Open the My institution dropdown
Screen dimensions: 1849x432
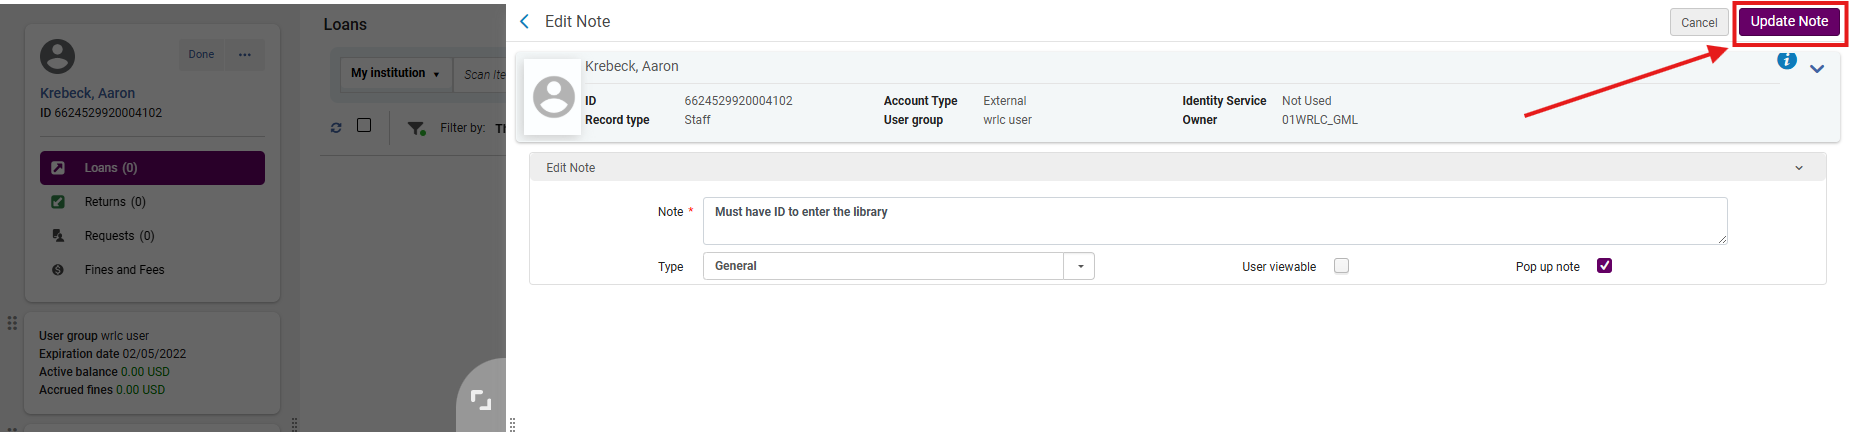395,73
